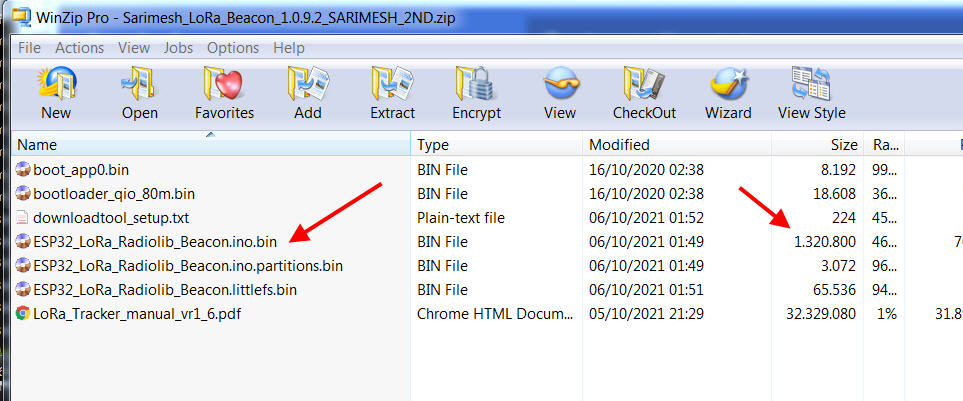The image size is (963, 401).
Task: Click the 18.608 size value
Action: [x=834, y=194]
